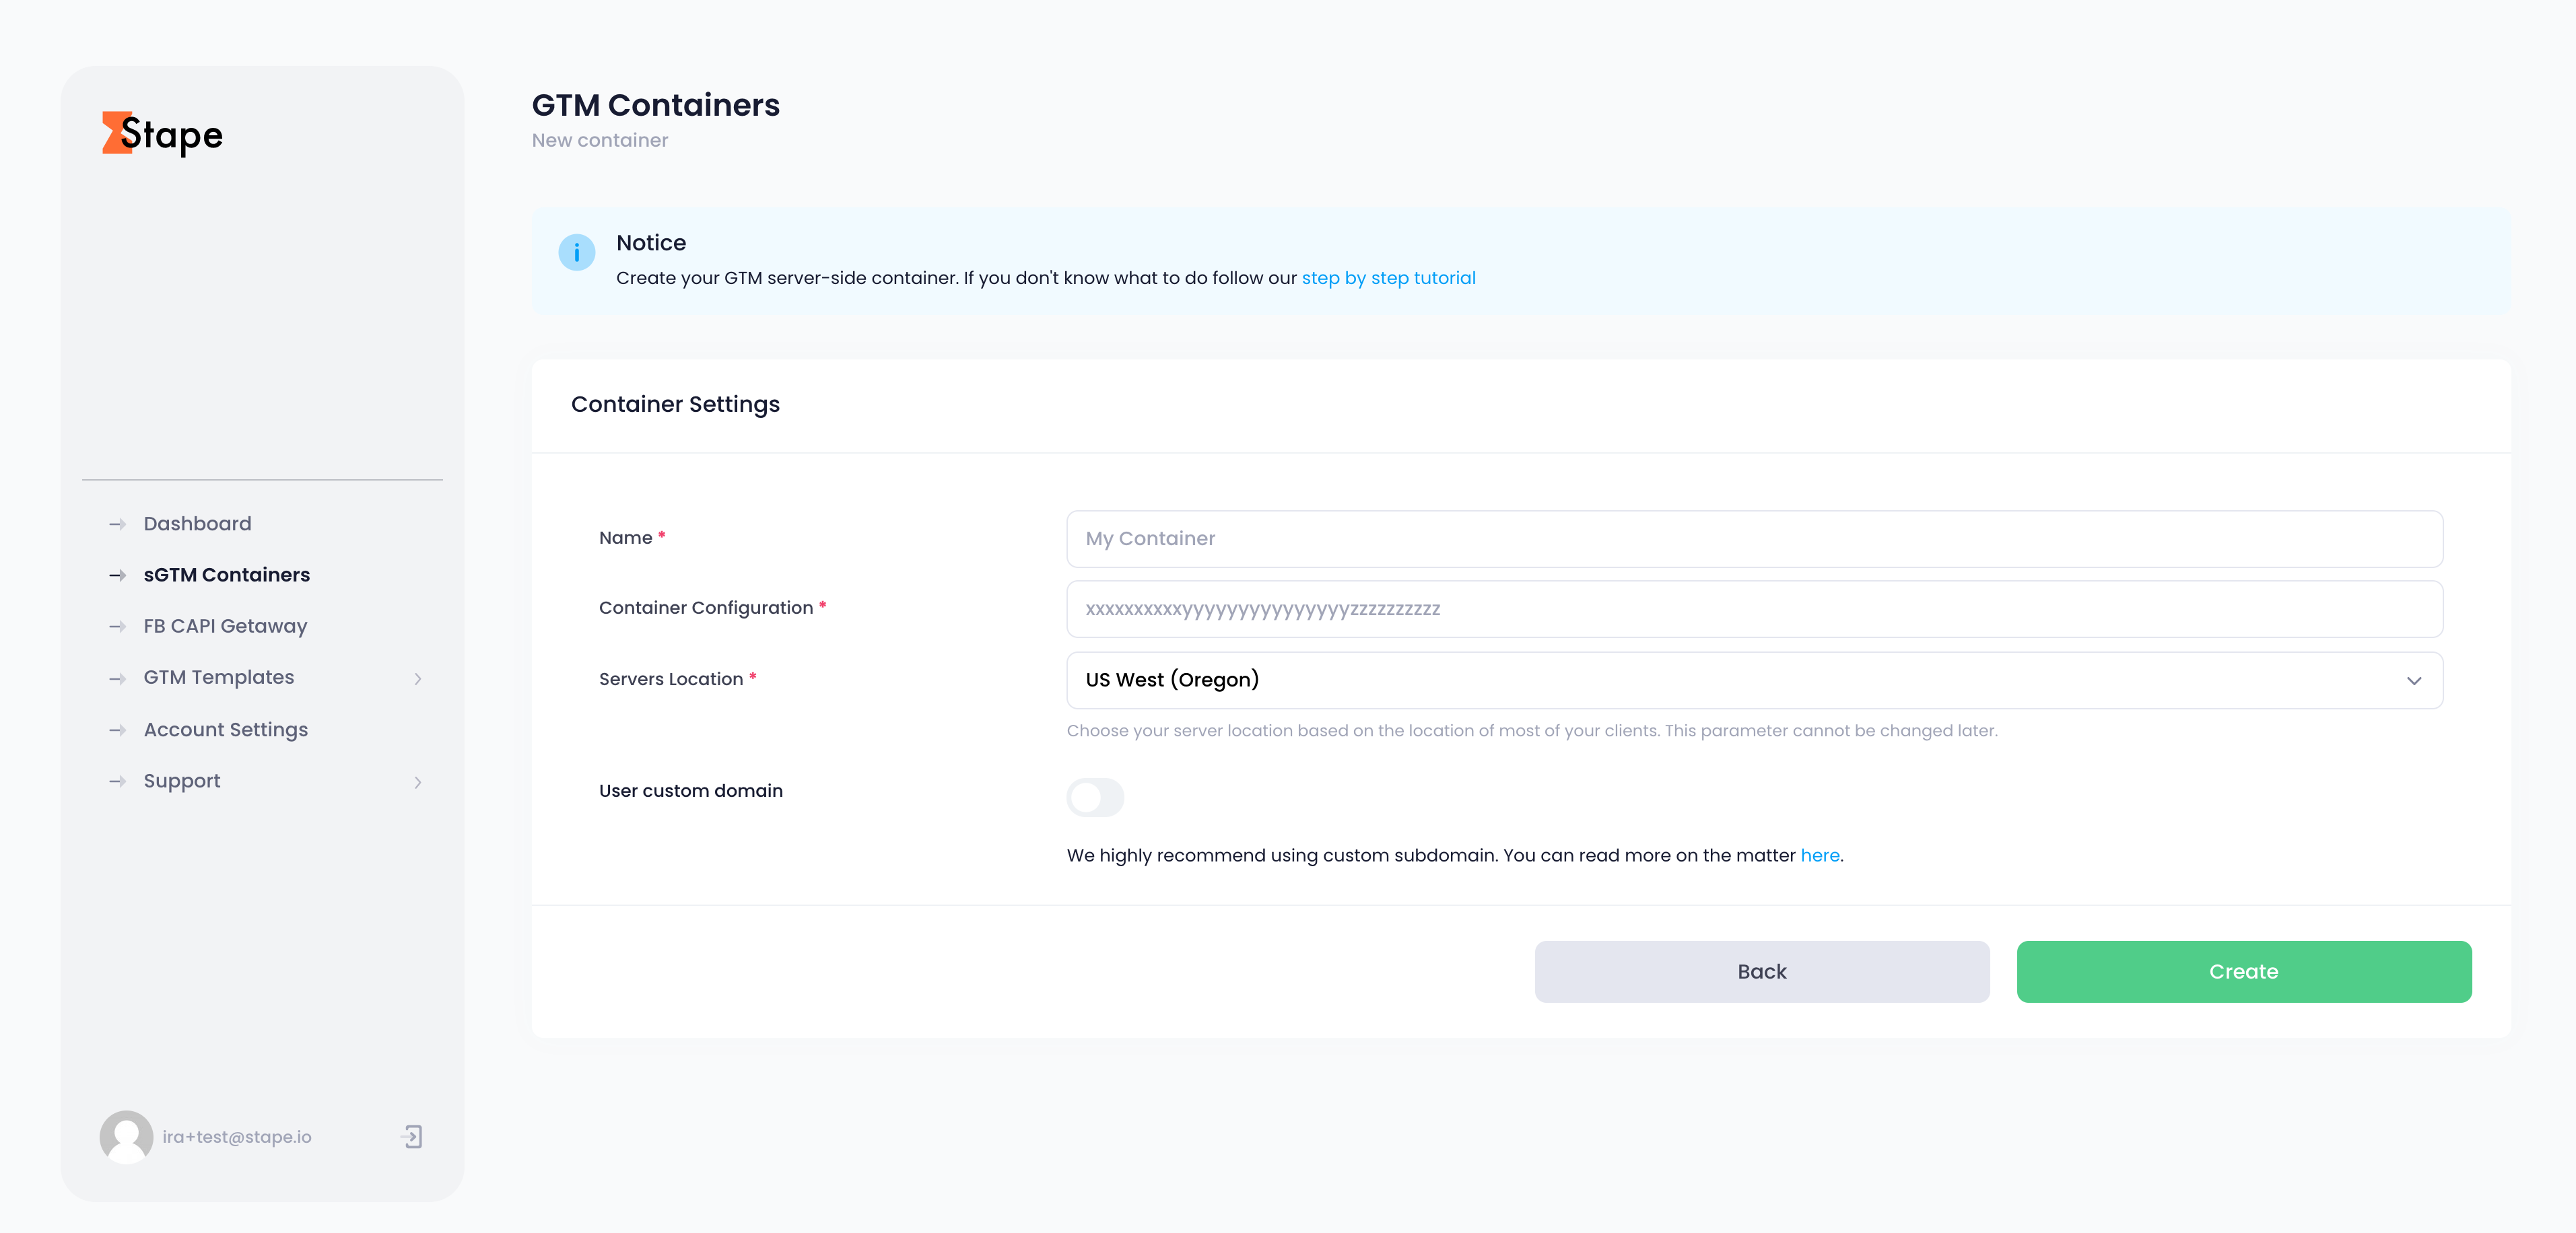The height and width of the screenshot is (1233, 2576).
Task: Open Account Settings from the sidebar
Action: 225,729
